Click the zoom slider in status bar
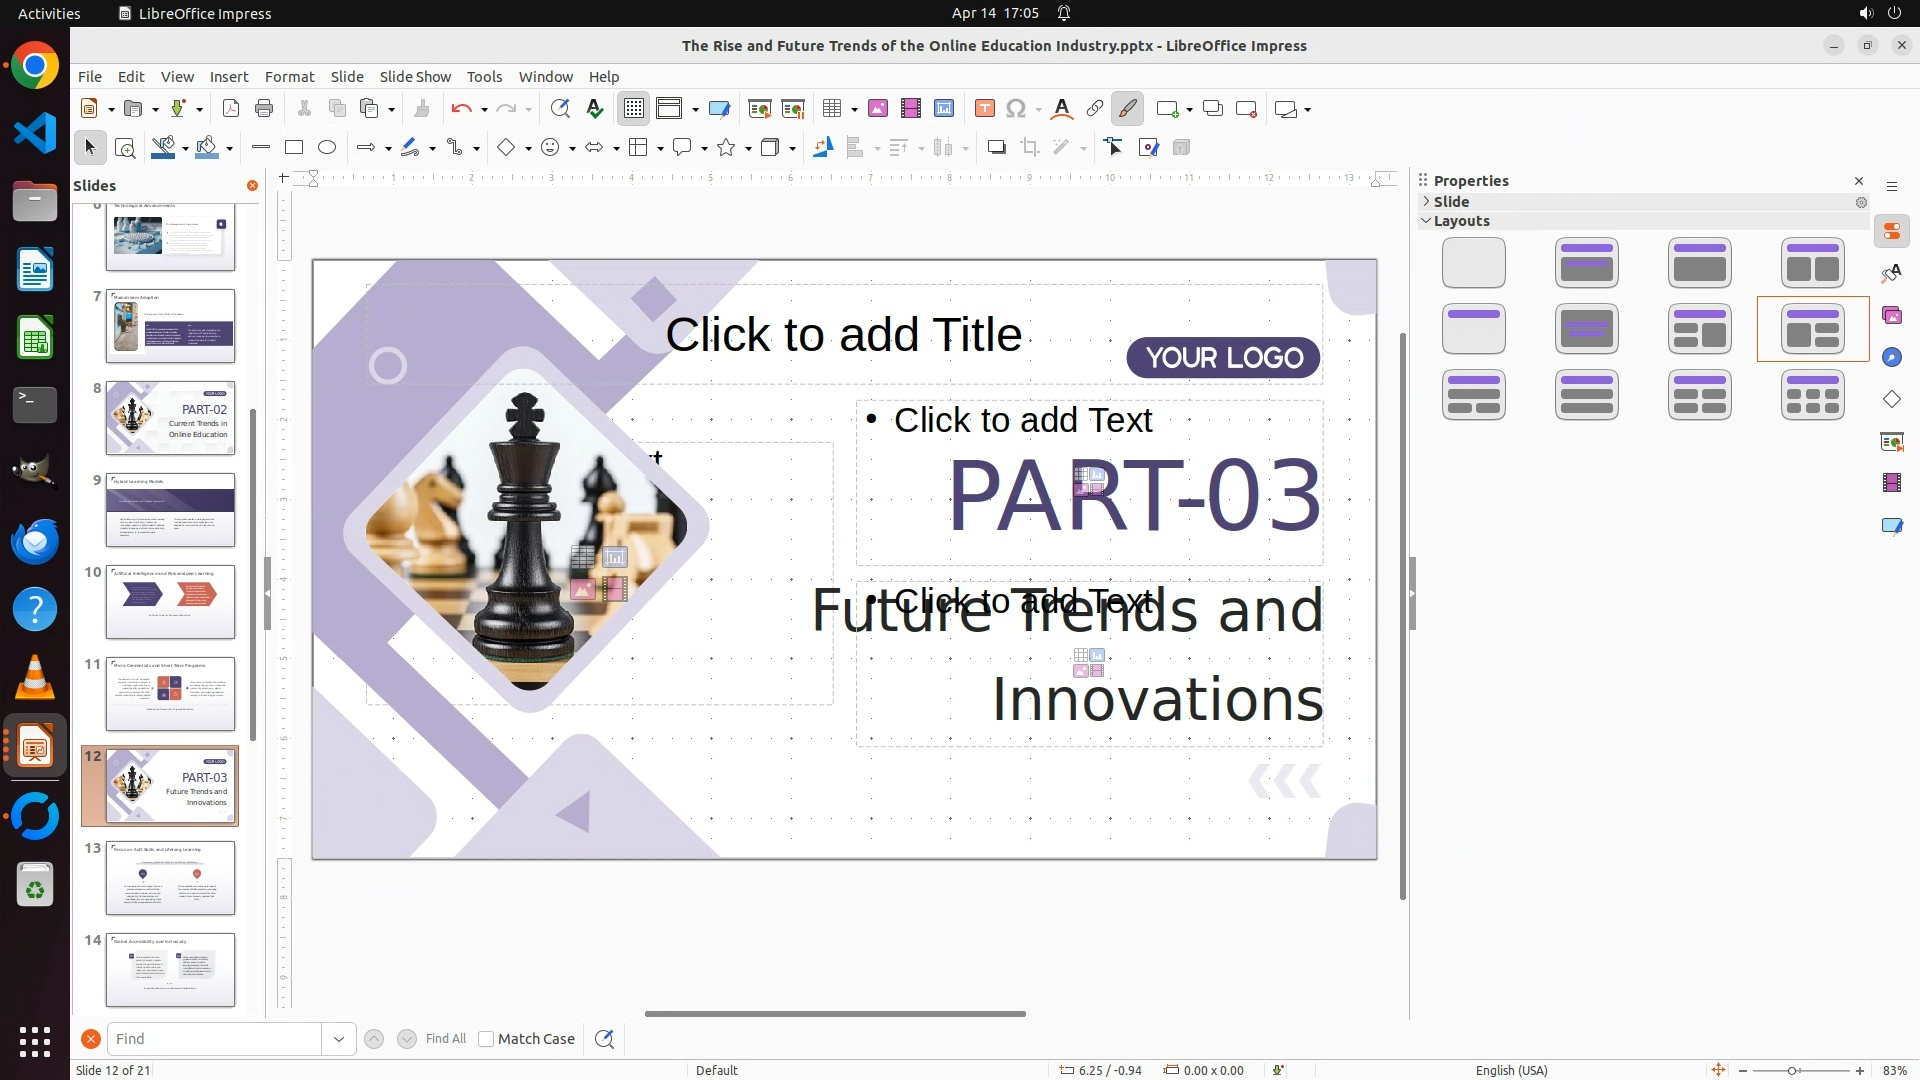The image size is (1920, 1080). point(1792,1070)
